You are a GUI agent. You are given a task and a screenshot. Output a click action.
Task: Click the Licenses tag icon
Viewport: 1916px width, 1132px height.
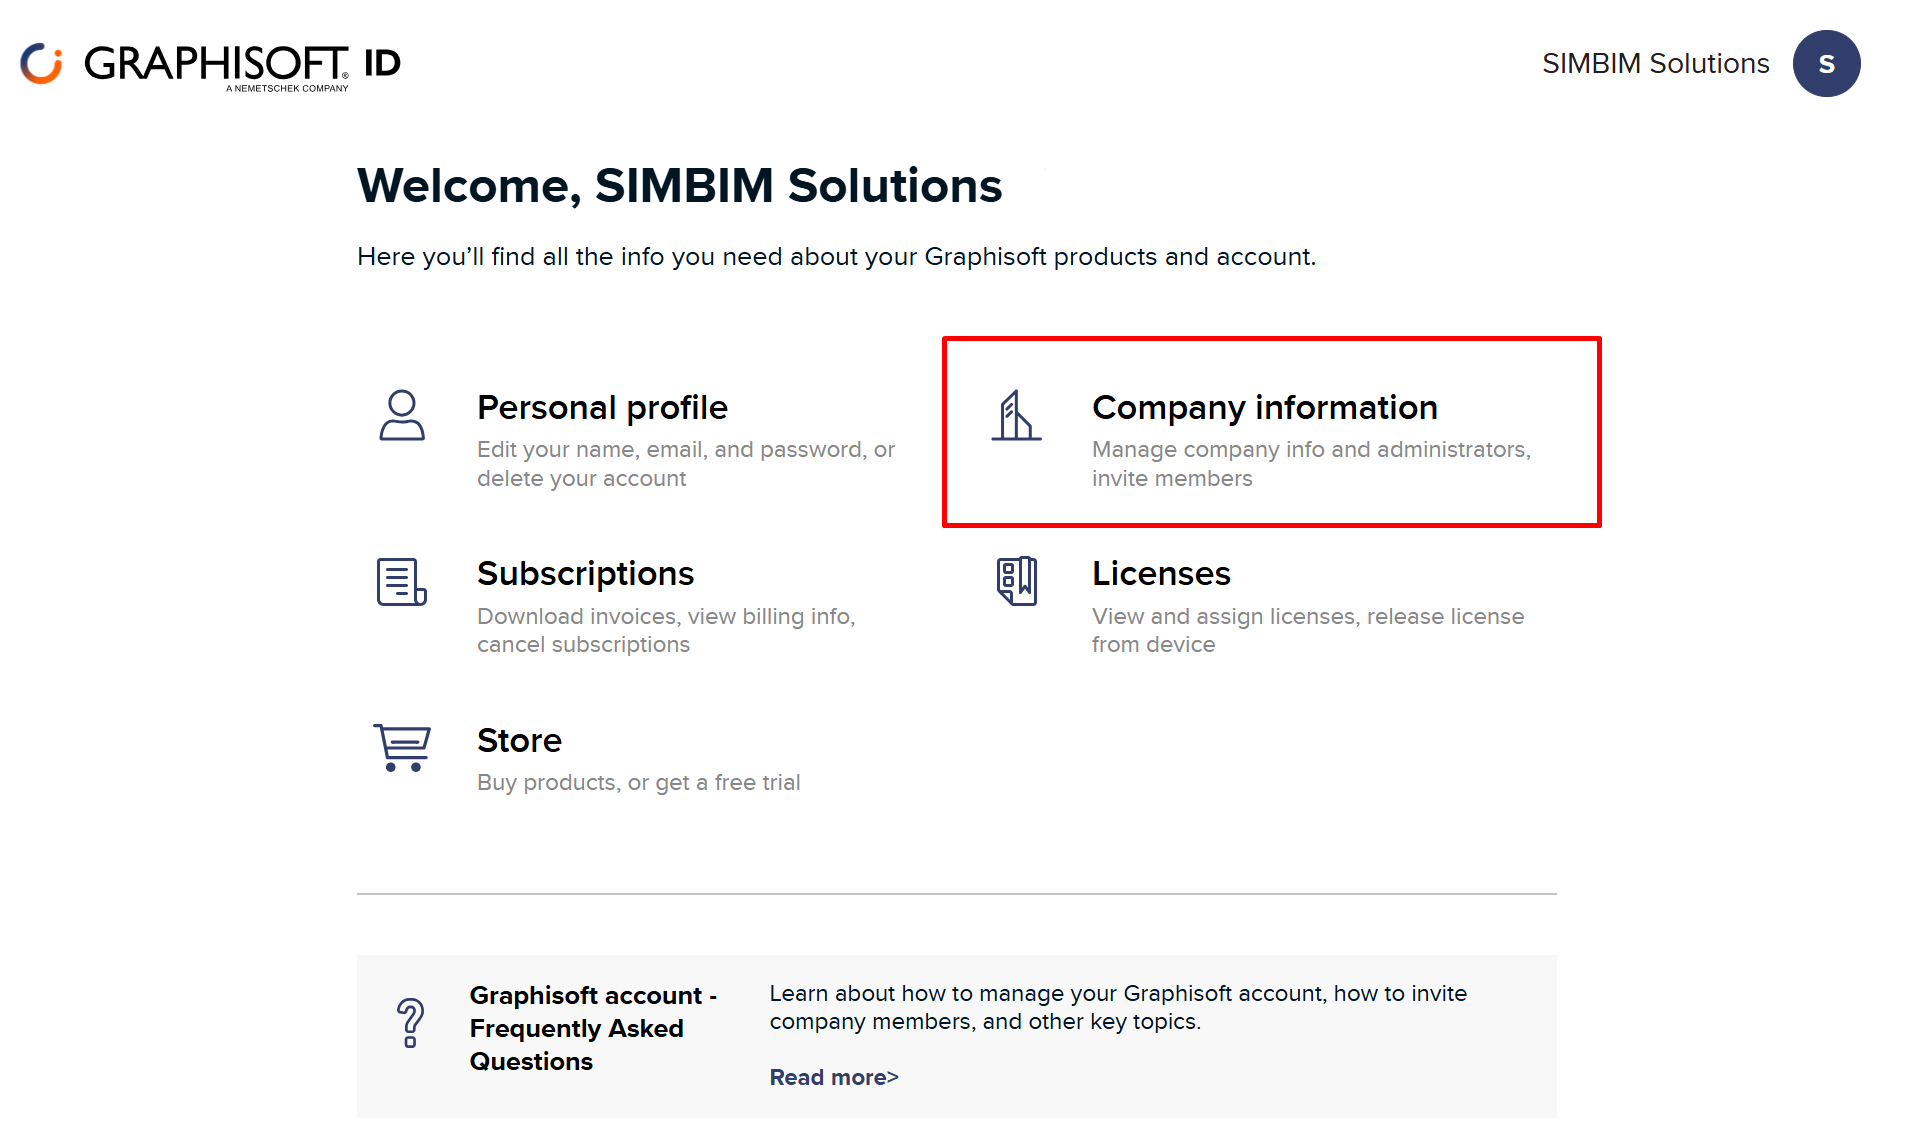point(1016,581)
